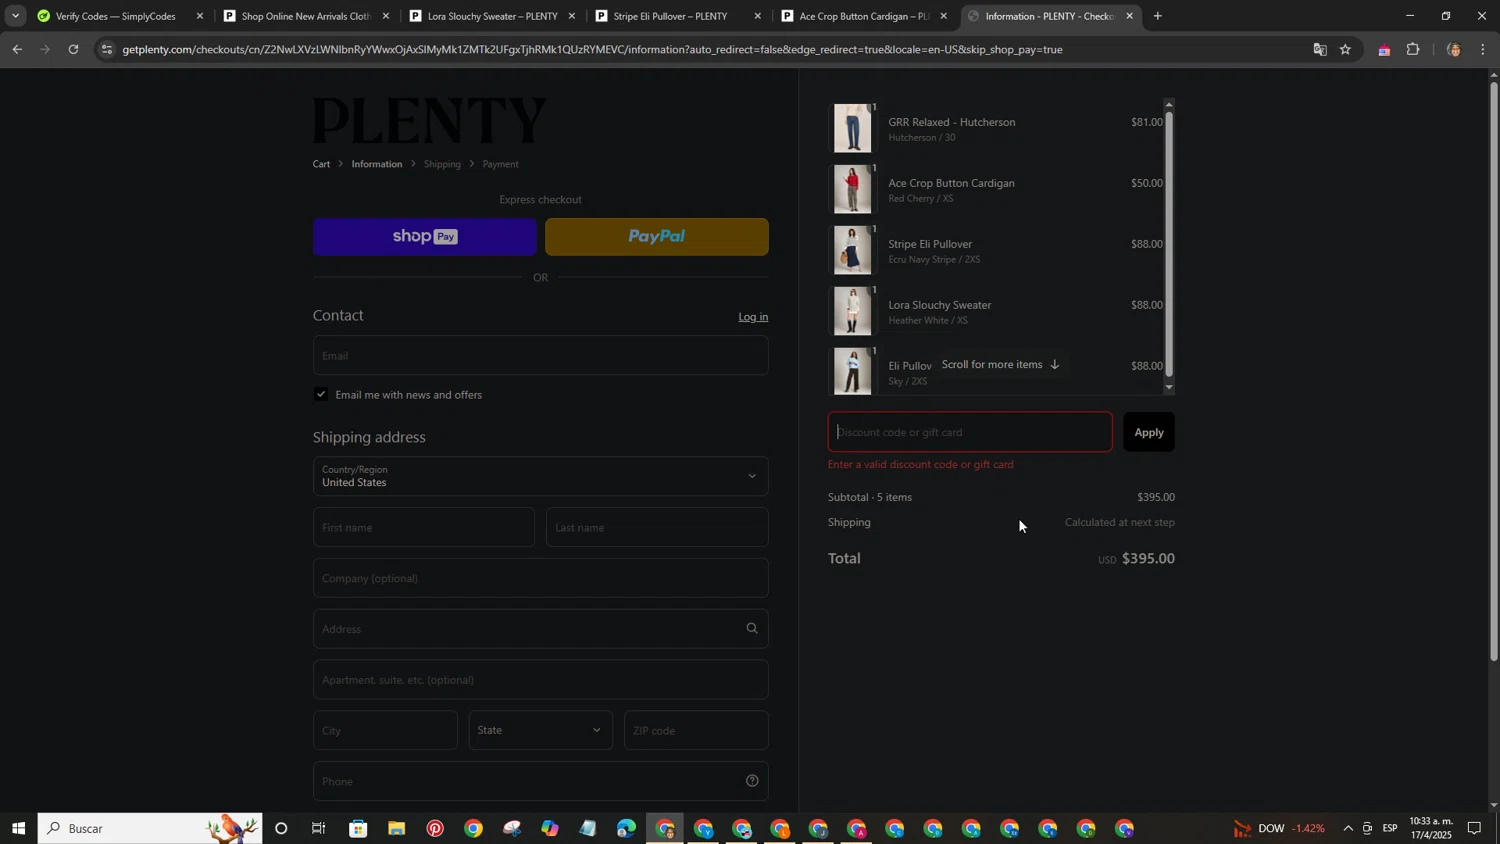Reload the current checkout page
The height and width of the screenshot is (844, 1500).
pyautogui.click(x=73, y=49)
